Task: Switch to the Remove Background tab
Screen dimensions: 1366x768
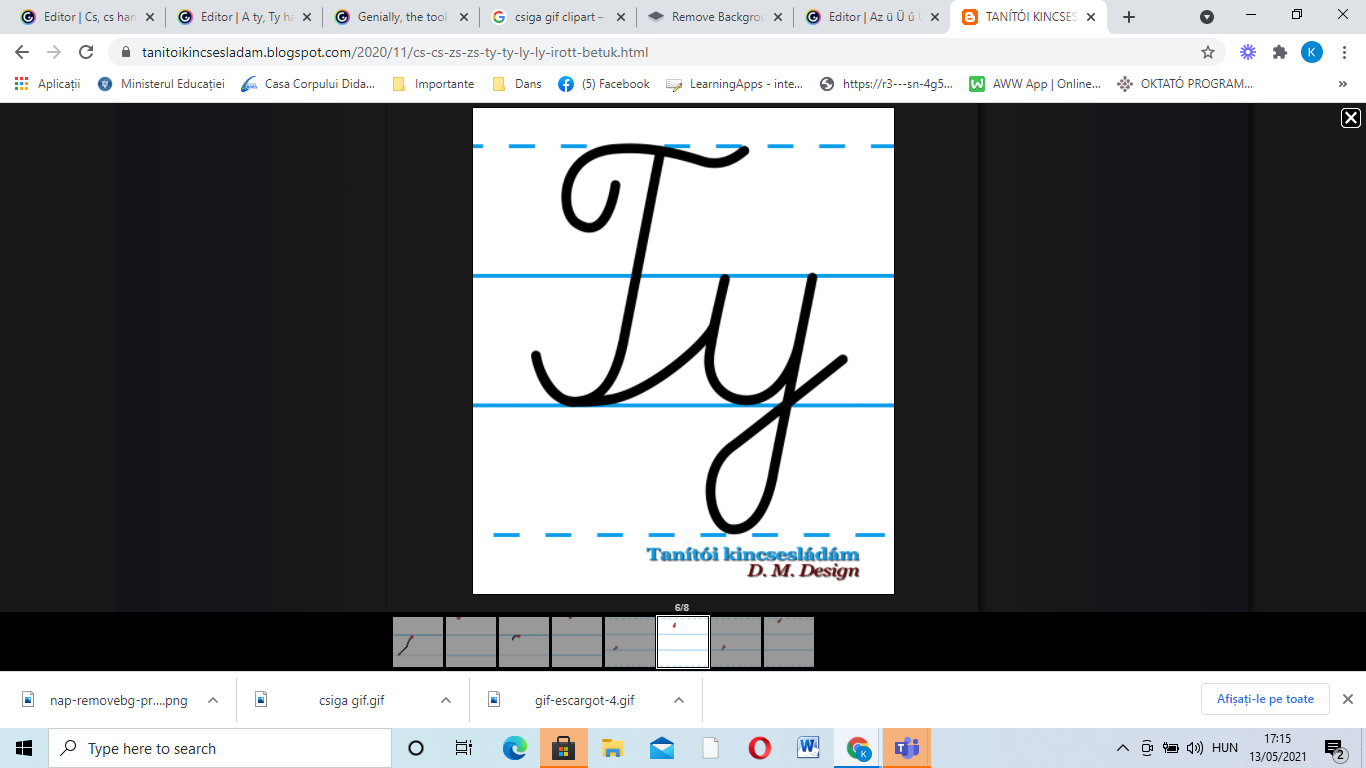Action: point(716,16)
